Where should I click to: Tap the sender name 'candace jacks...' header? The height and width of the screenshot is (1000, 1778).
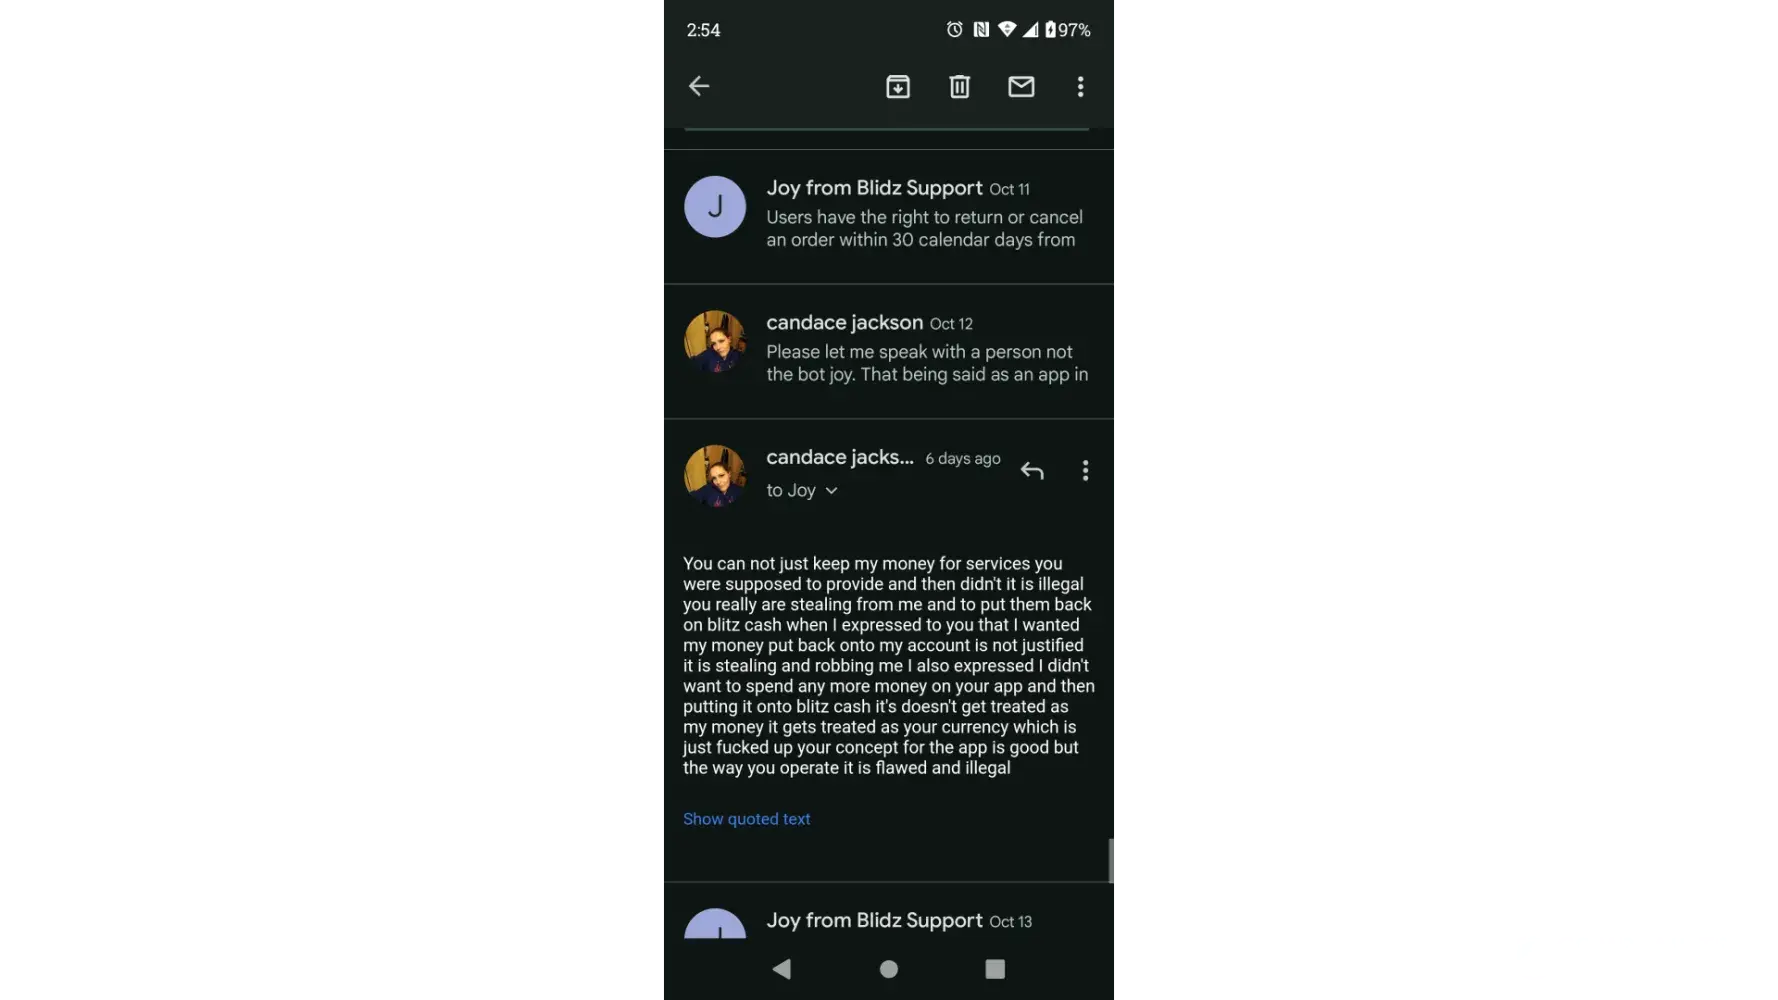[x=840, y=457]
